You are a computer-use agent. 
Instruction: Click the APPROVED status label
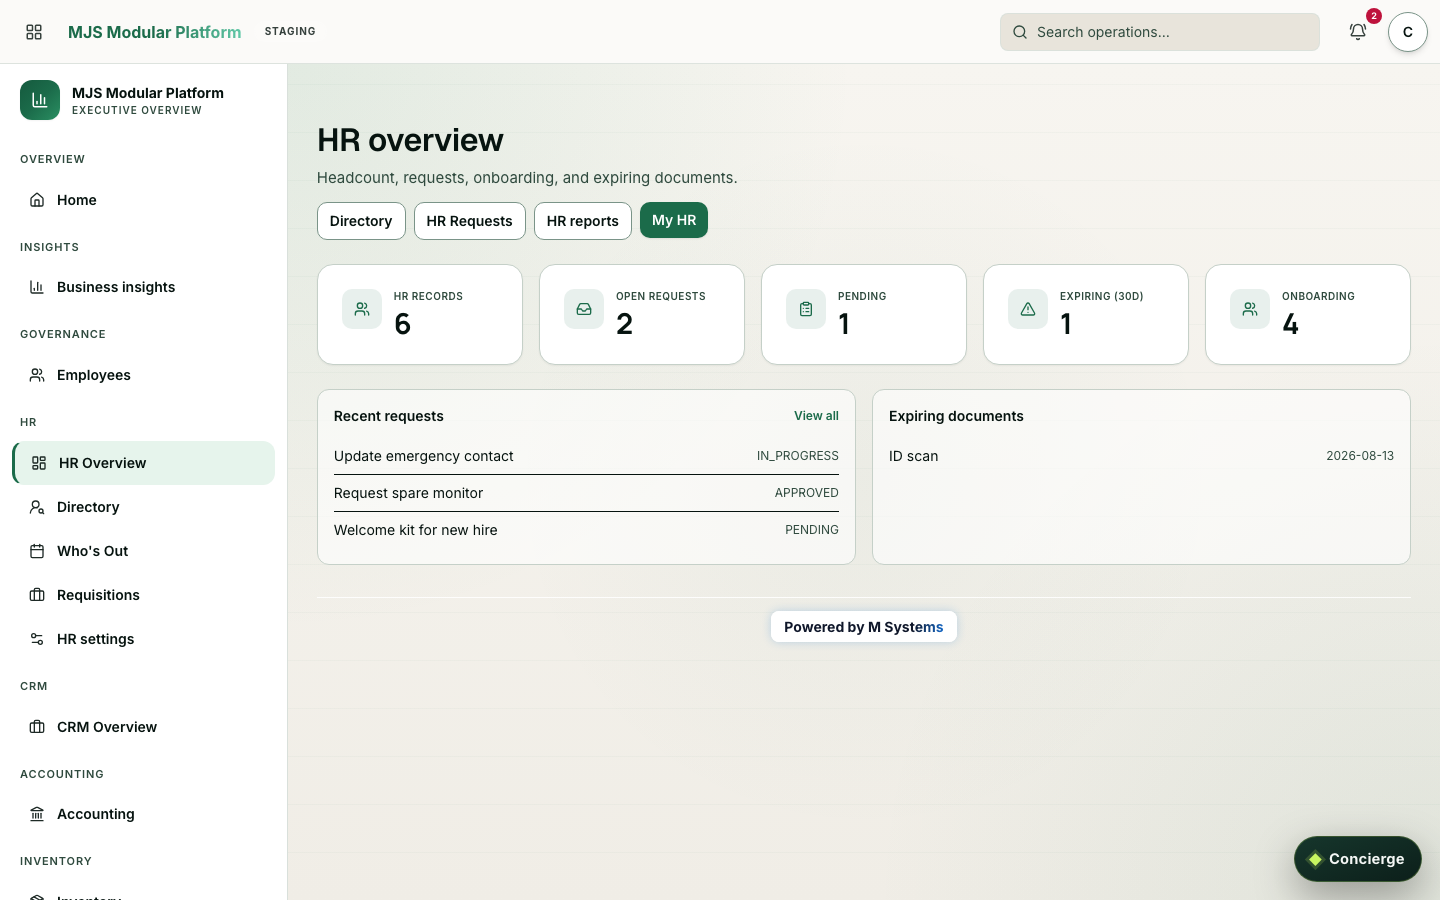(806, 493)
